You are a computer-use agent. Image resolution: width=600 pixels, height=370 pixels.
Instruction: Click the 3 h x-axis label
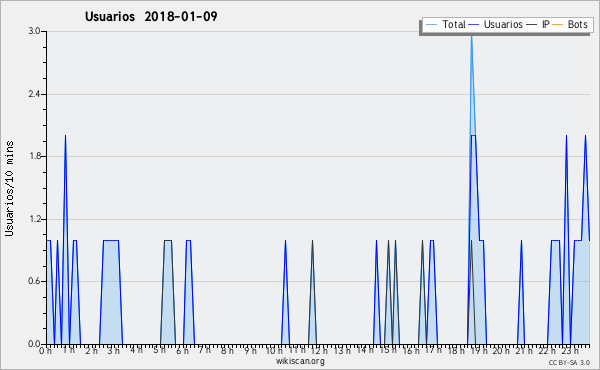click(x=113, y=350)
